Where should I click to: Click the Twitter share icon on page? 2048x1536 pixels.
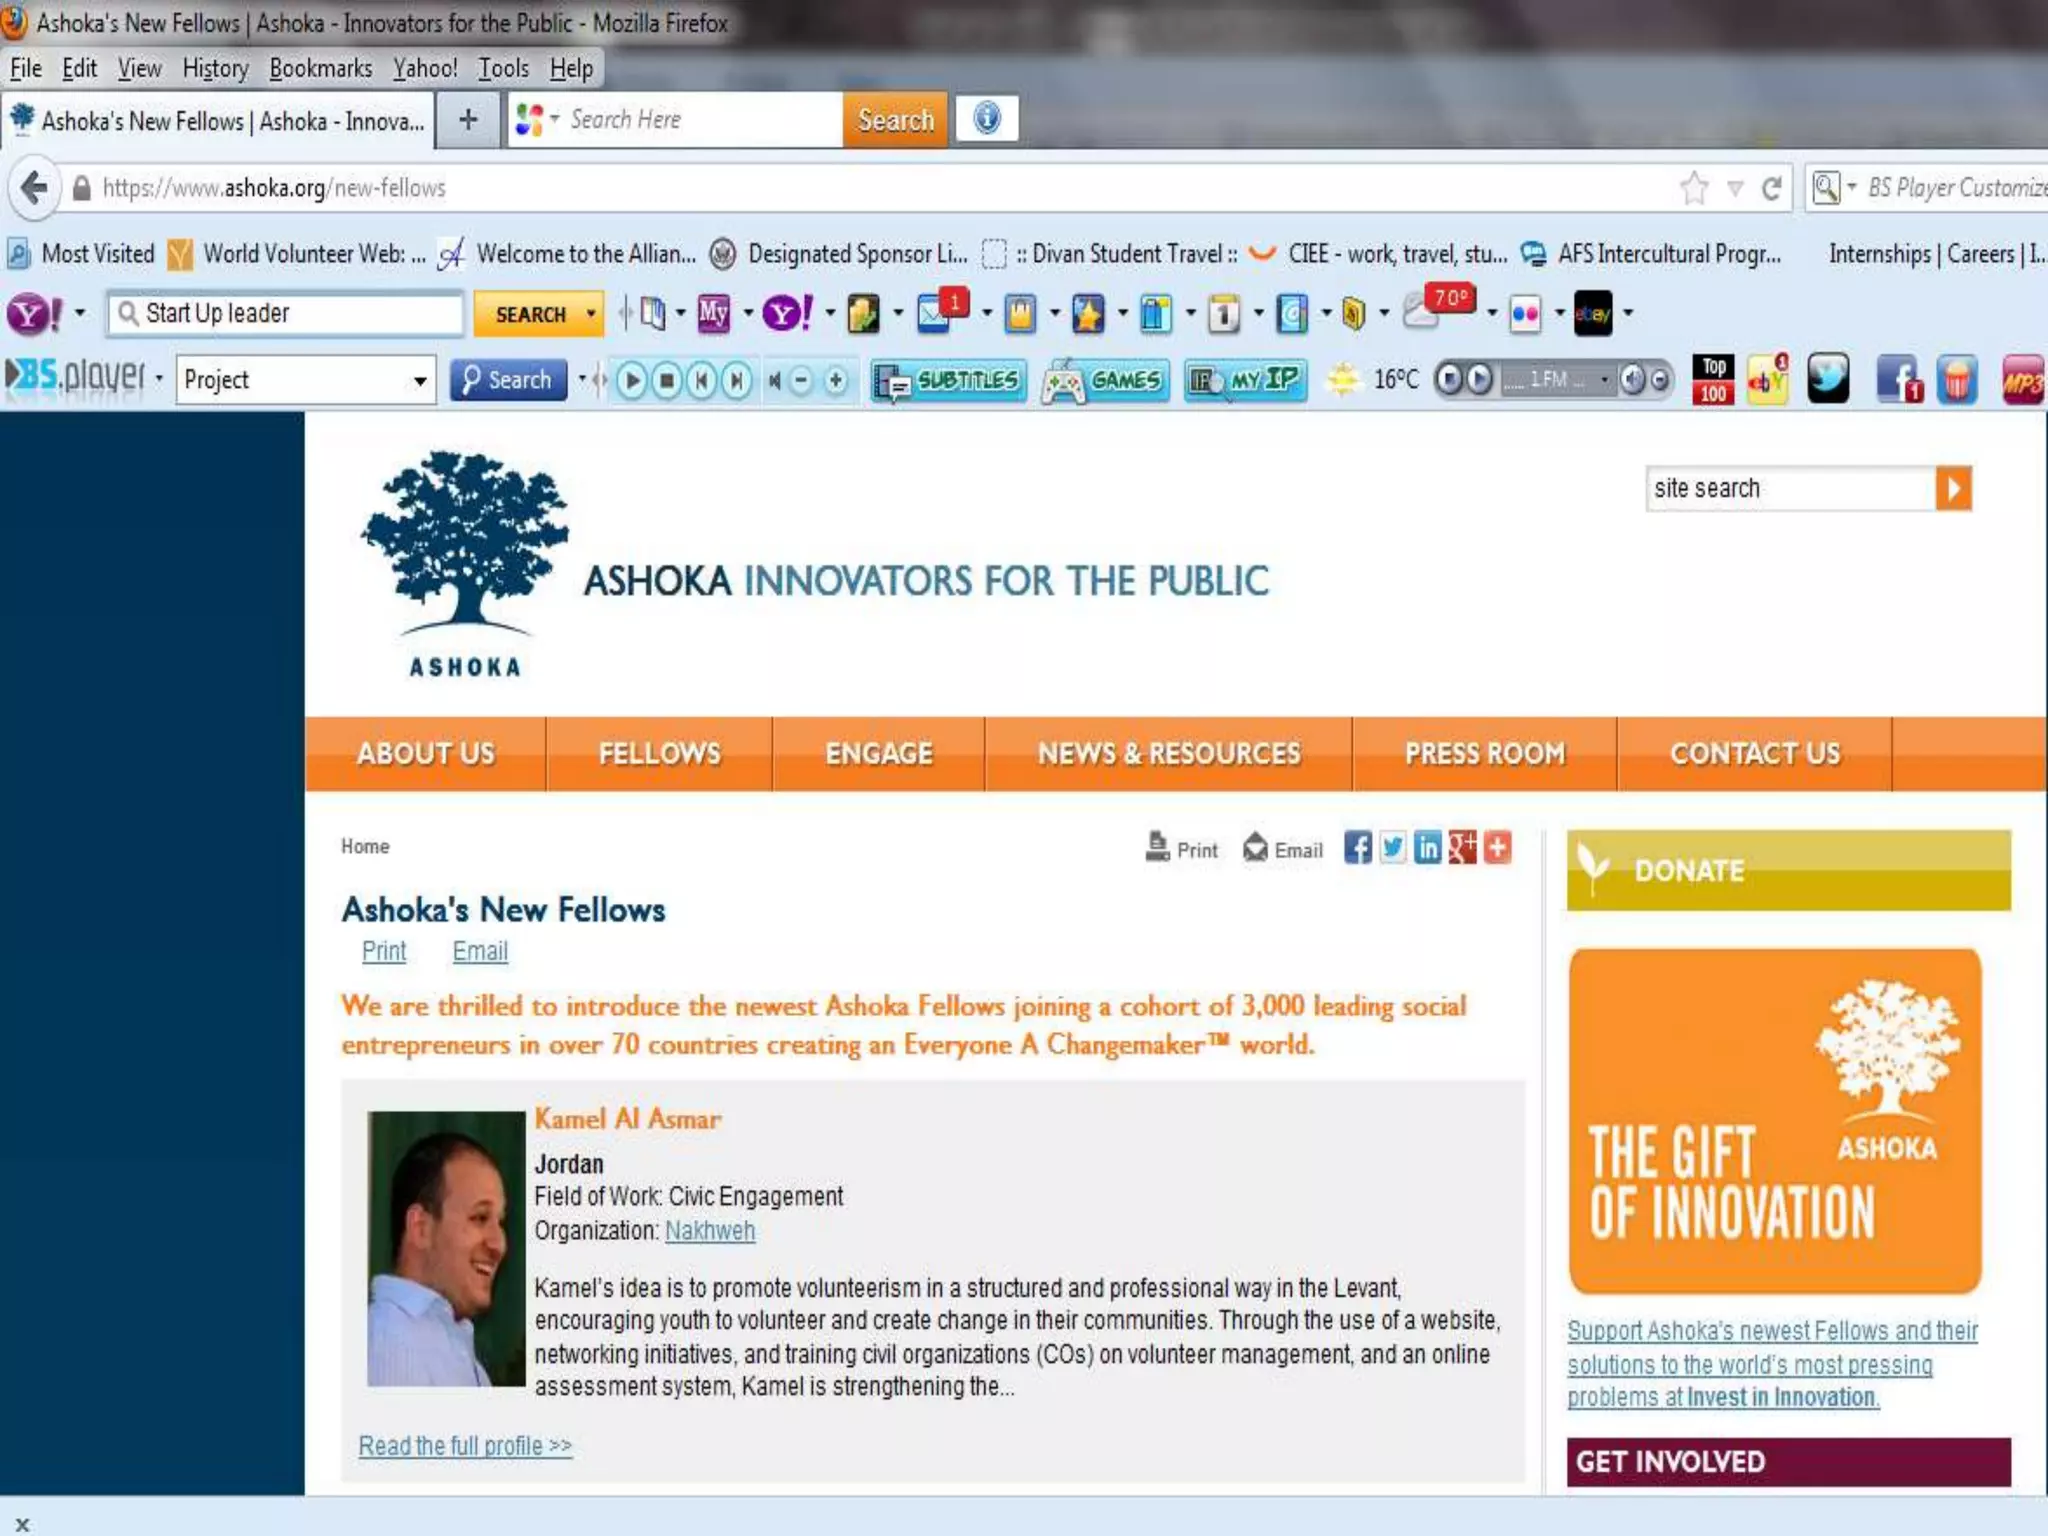point(1392,848)
